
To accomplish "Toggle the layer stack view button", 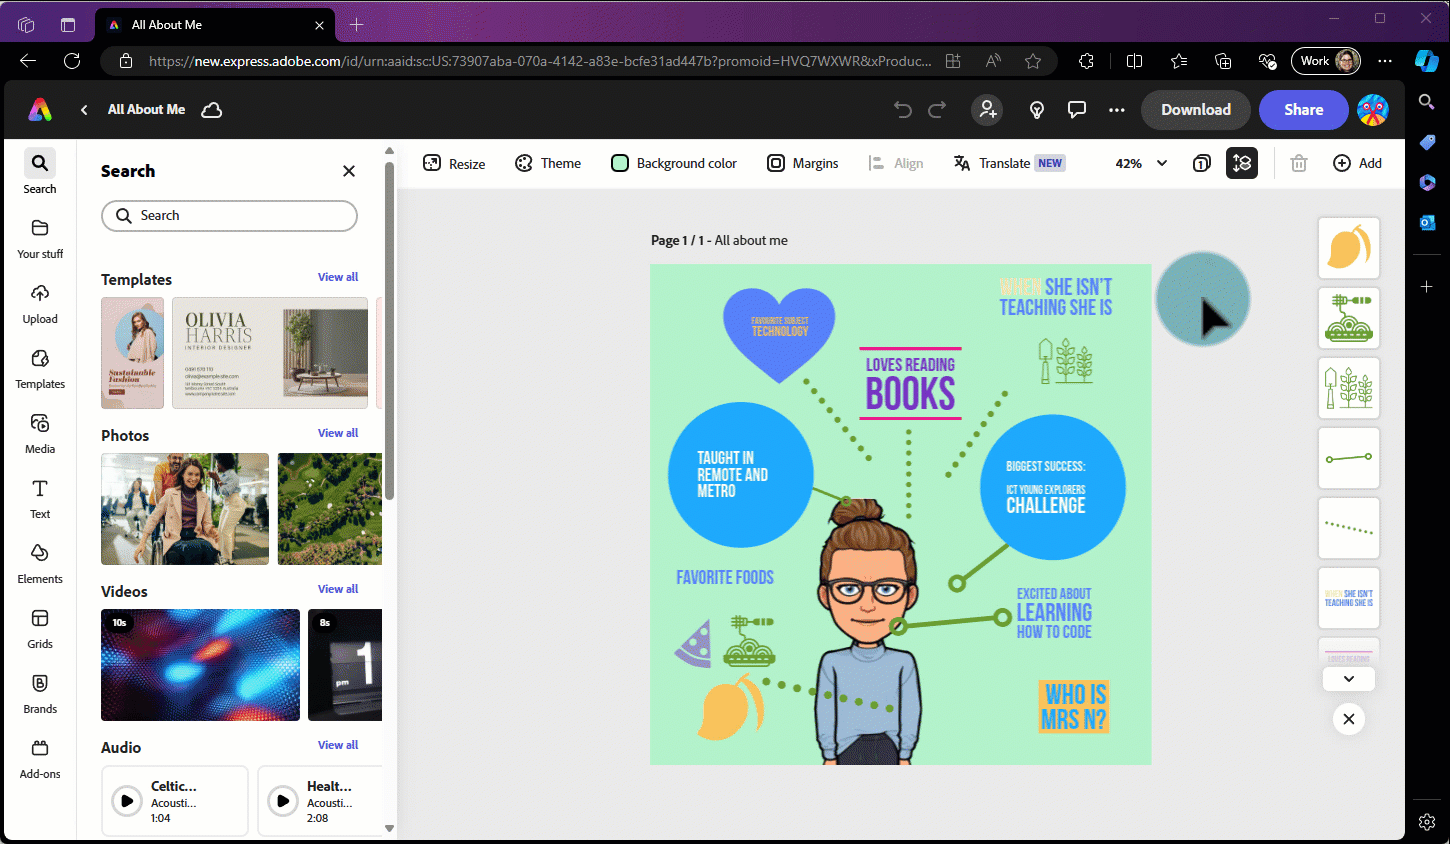I will (x=1242, y=163).
